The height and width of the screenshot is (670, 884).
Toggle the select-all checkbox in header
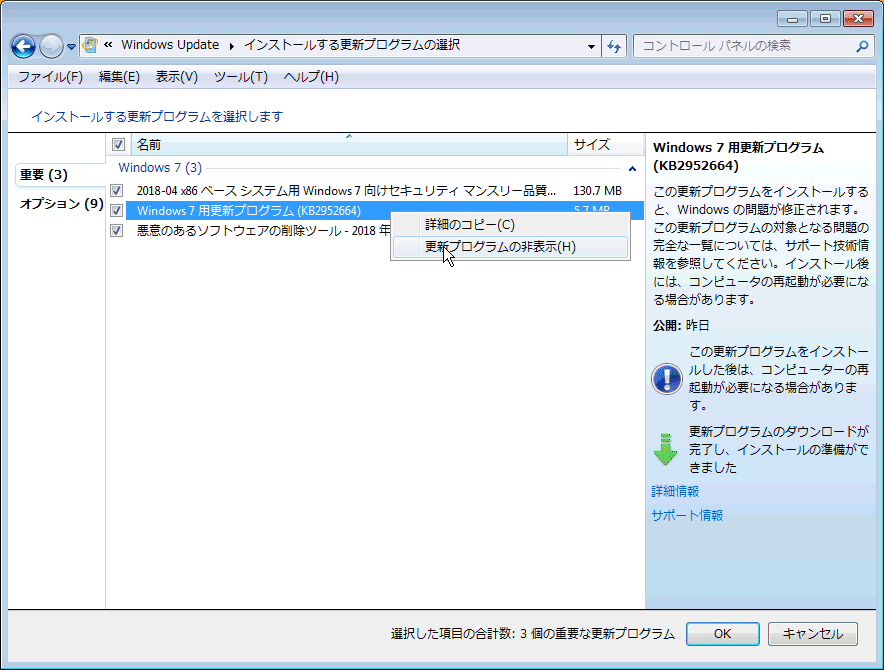tap(118, 144)
